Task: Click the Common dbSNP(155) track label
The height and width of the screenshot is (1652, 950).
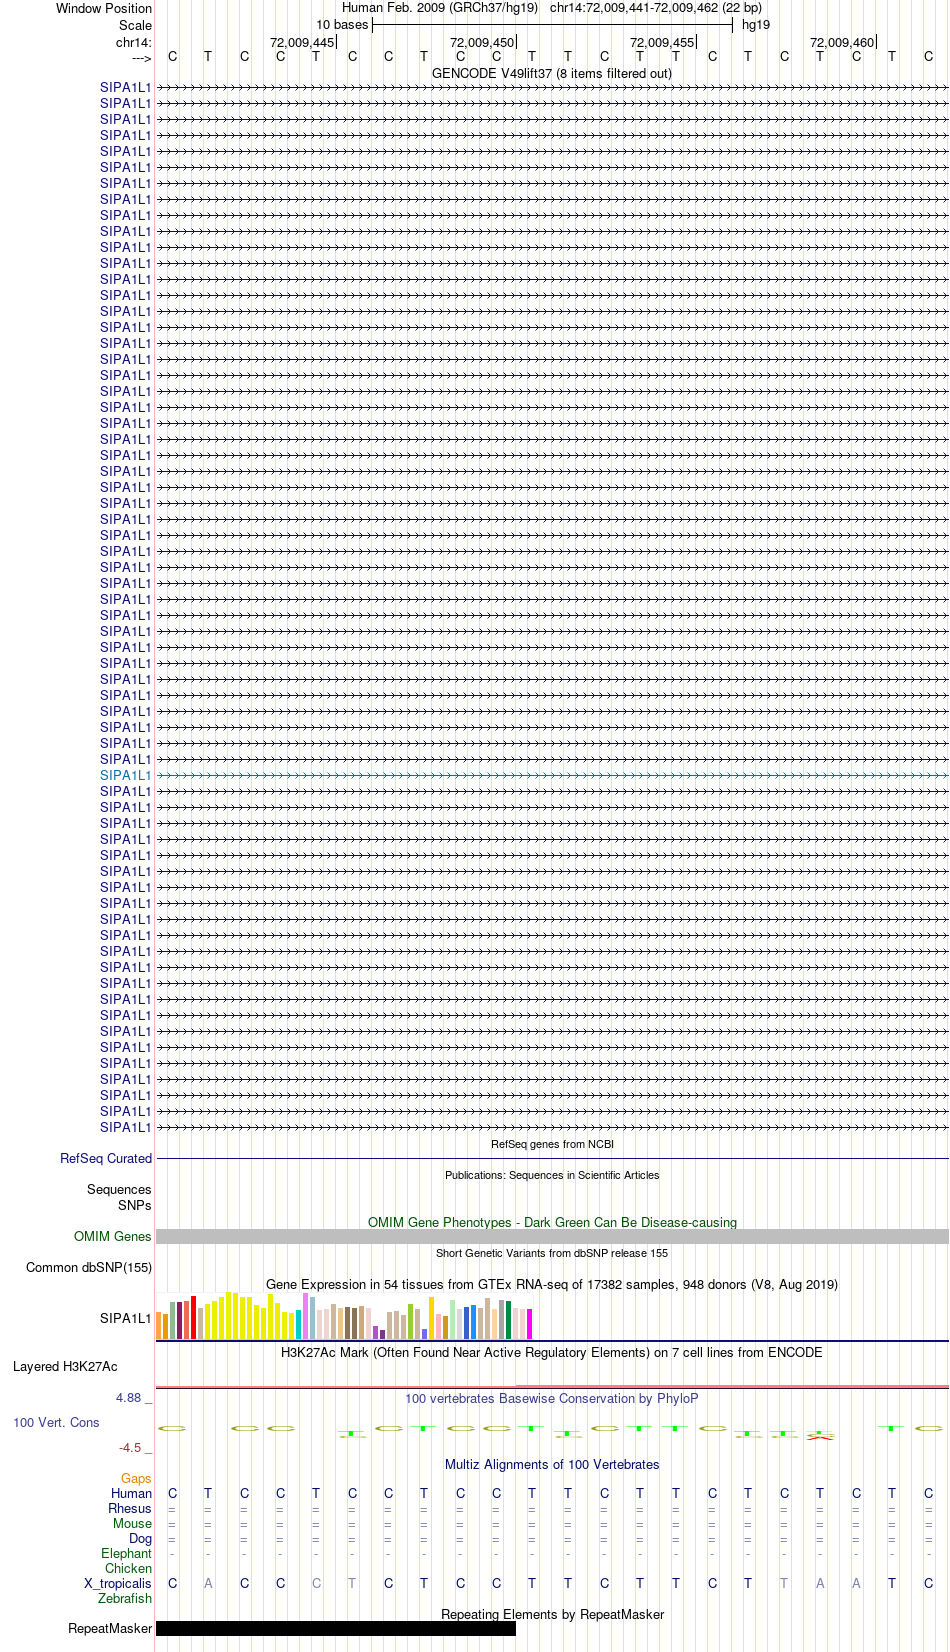Action: [89, 1267]
